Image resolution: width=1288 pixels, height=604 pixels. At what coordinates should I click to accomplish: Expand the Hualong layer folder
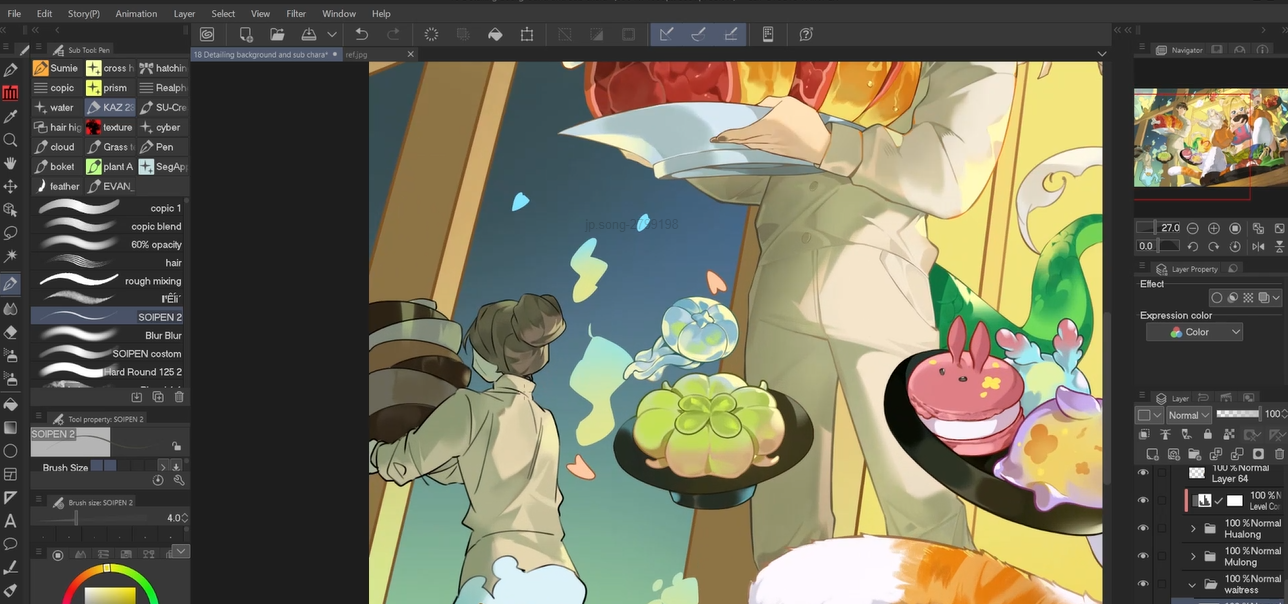[1193, 528]
